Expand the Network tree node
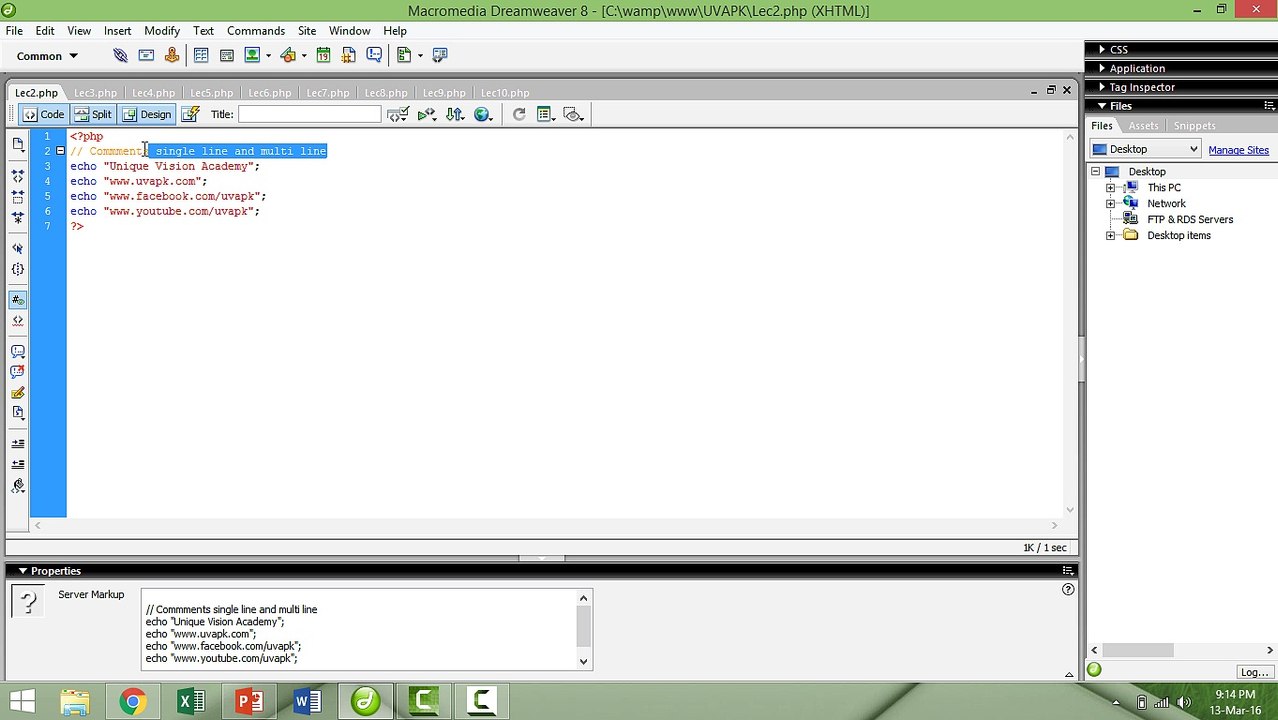The width and height of the screenshot is (1278, 720). coord(1110,204)
